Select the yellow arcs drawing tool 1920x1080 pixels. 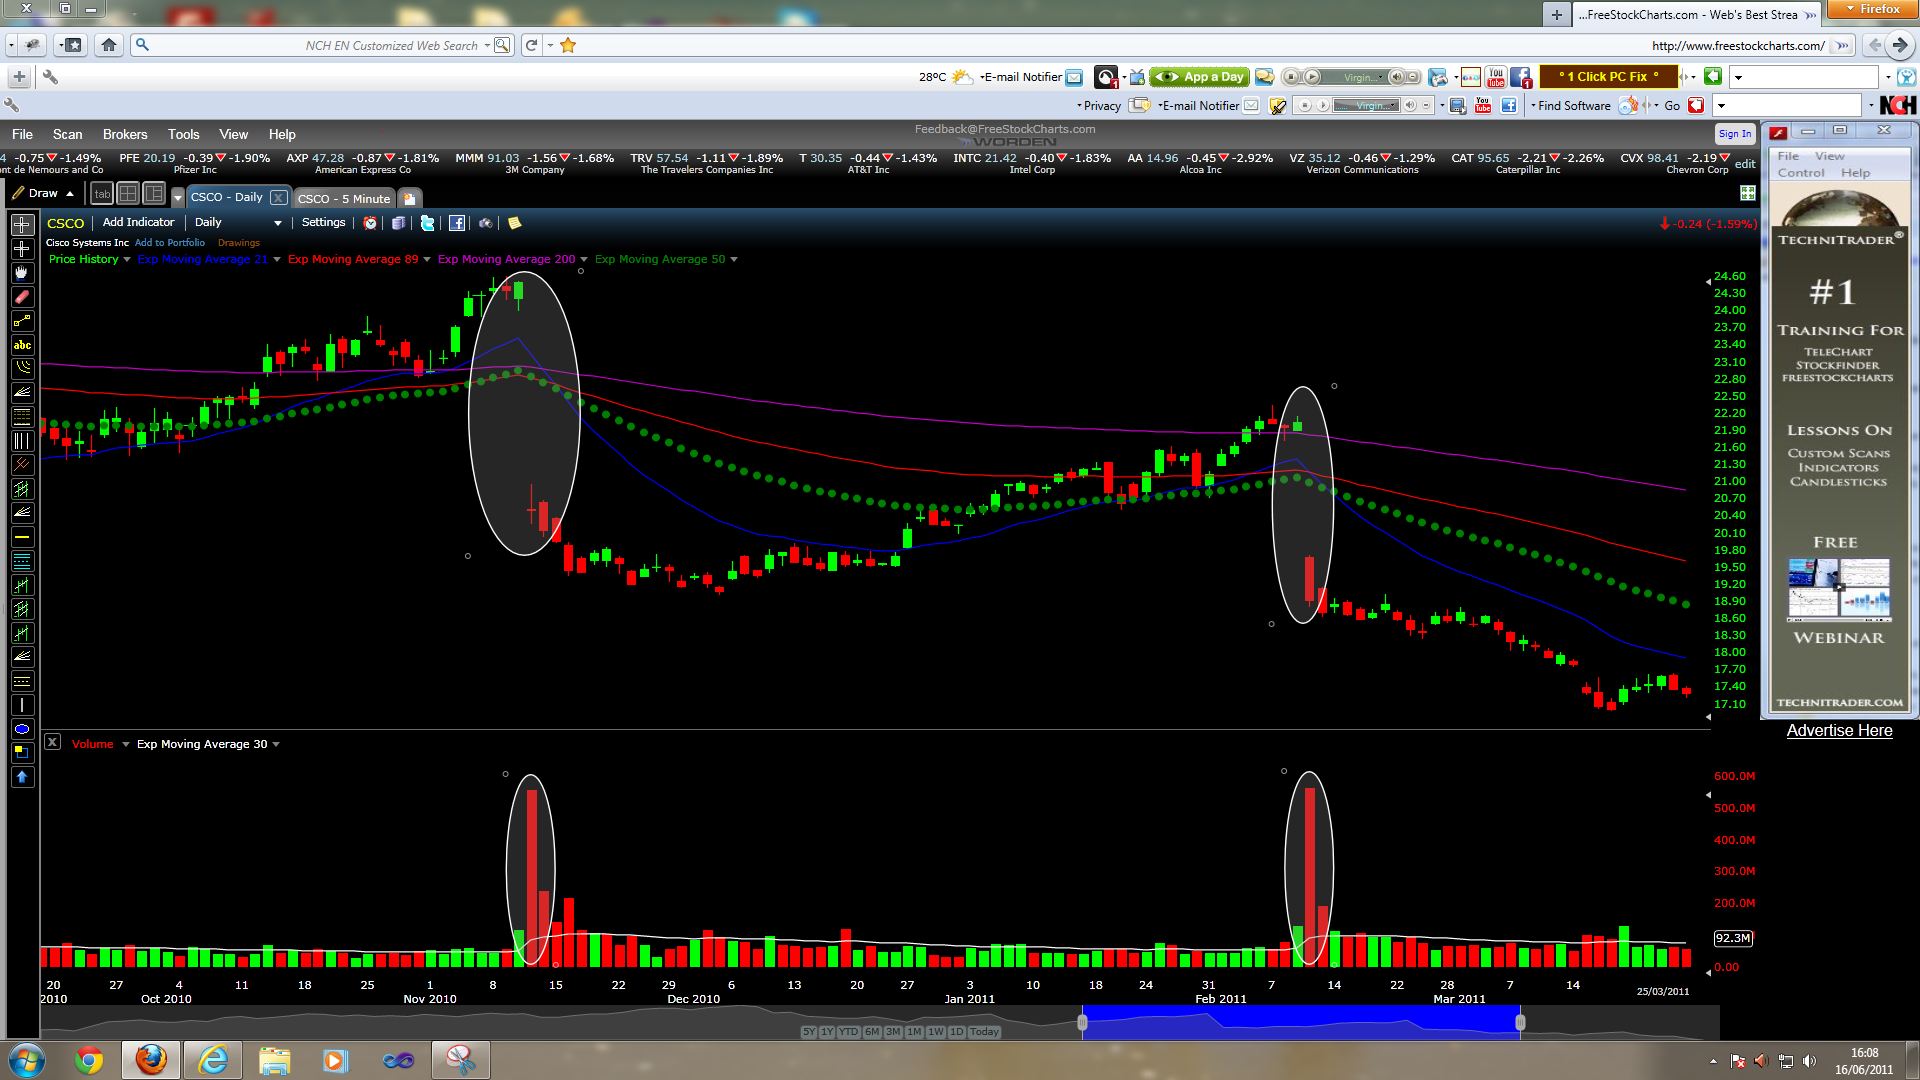[x=22, y=369]
